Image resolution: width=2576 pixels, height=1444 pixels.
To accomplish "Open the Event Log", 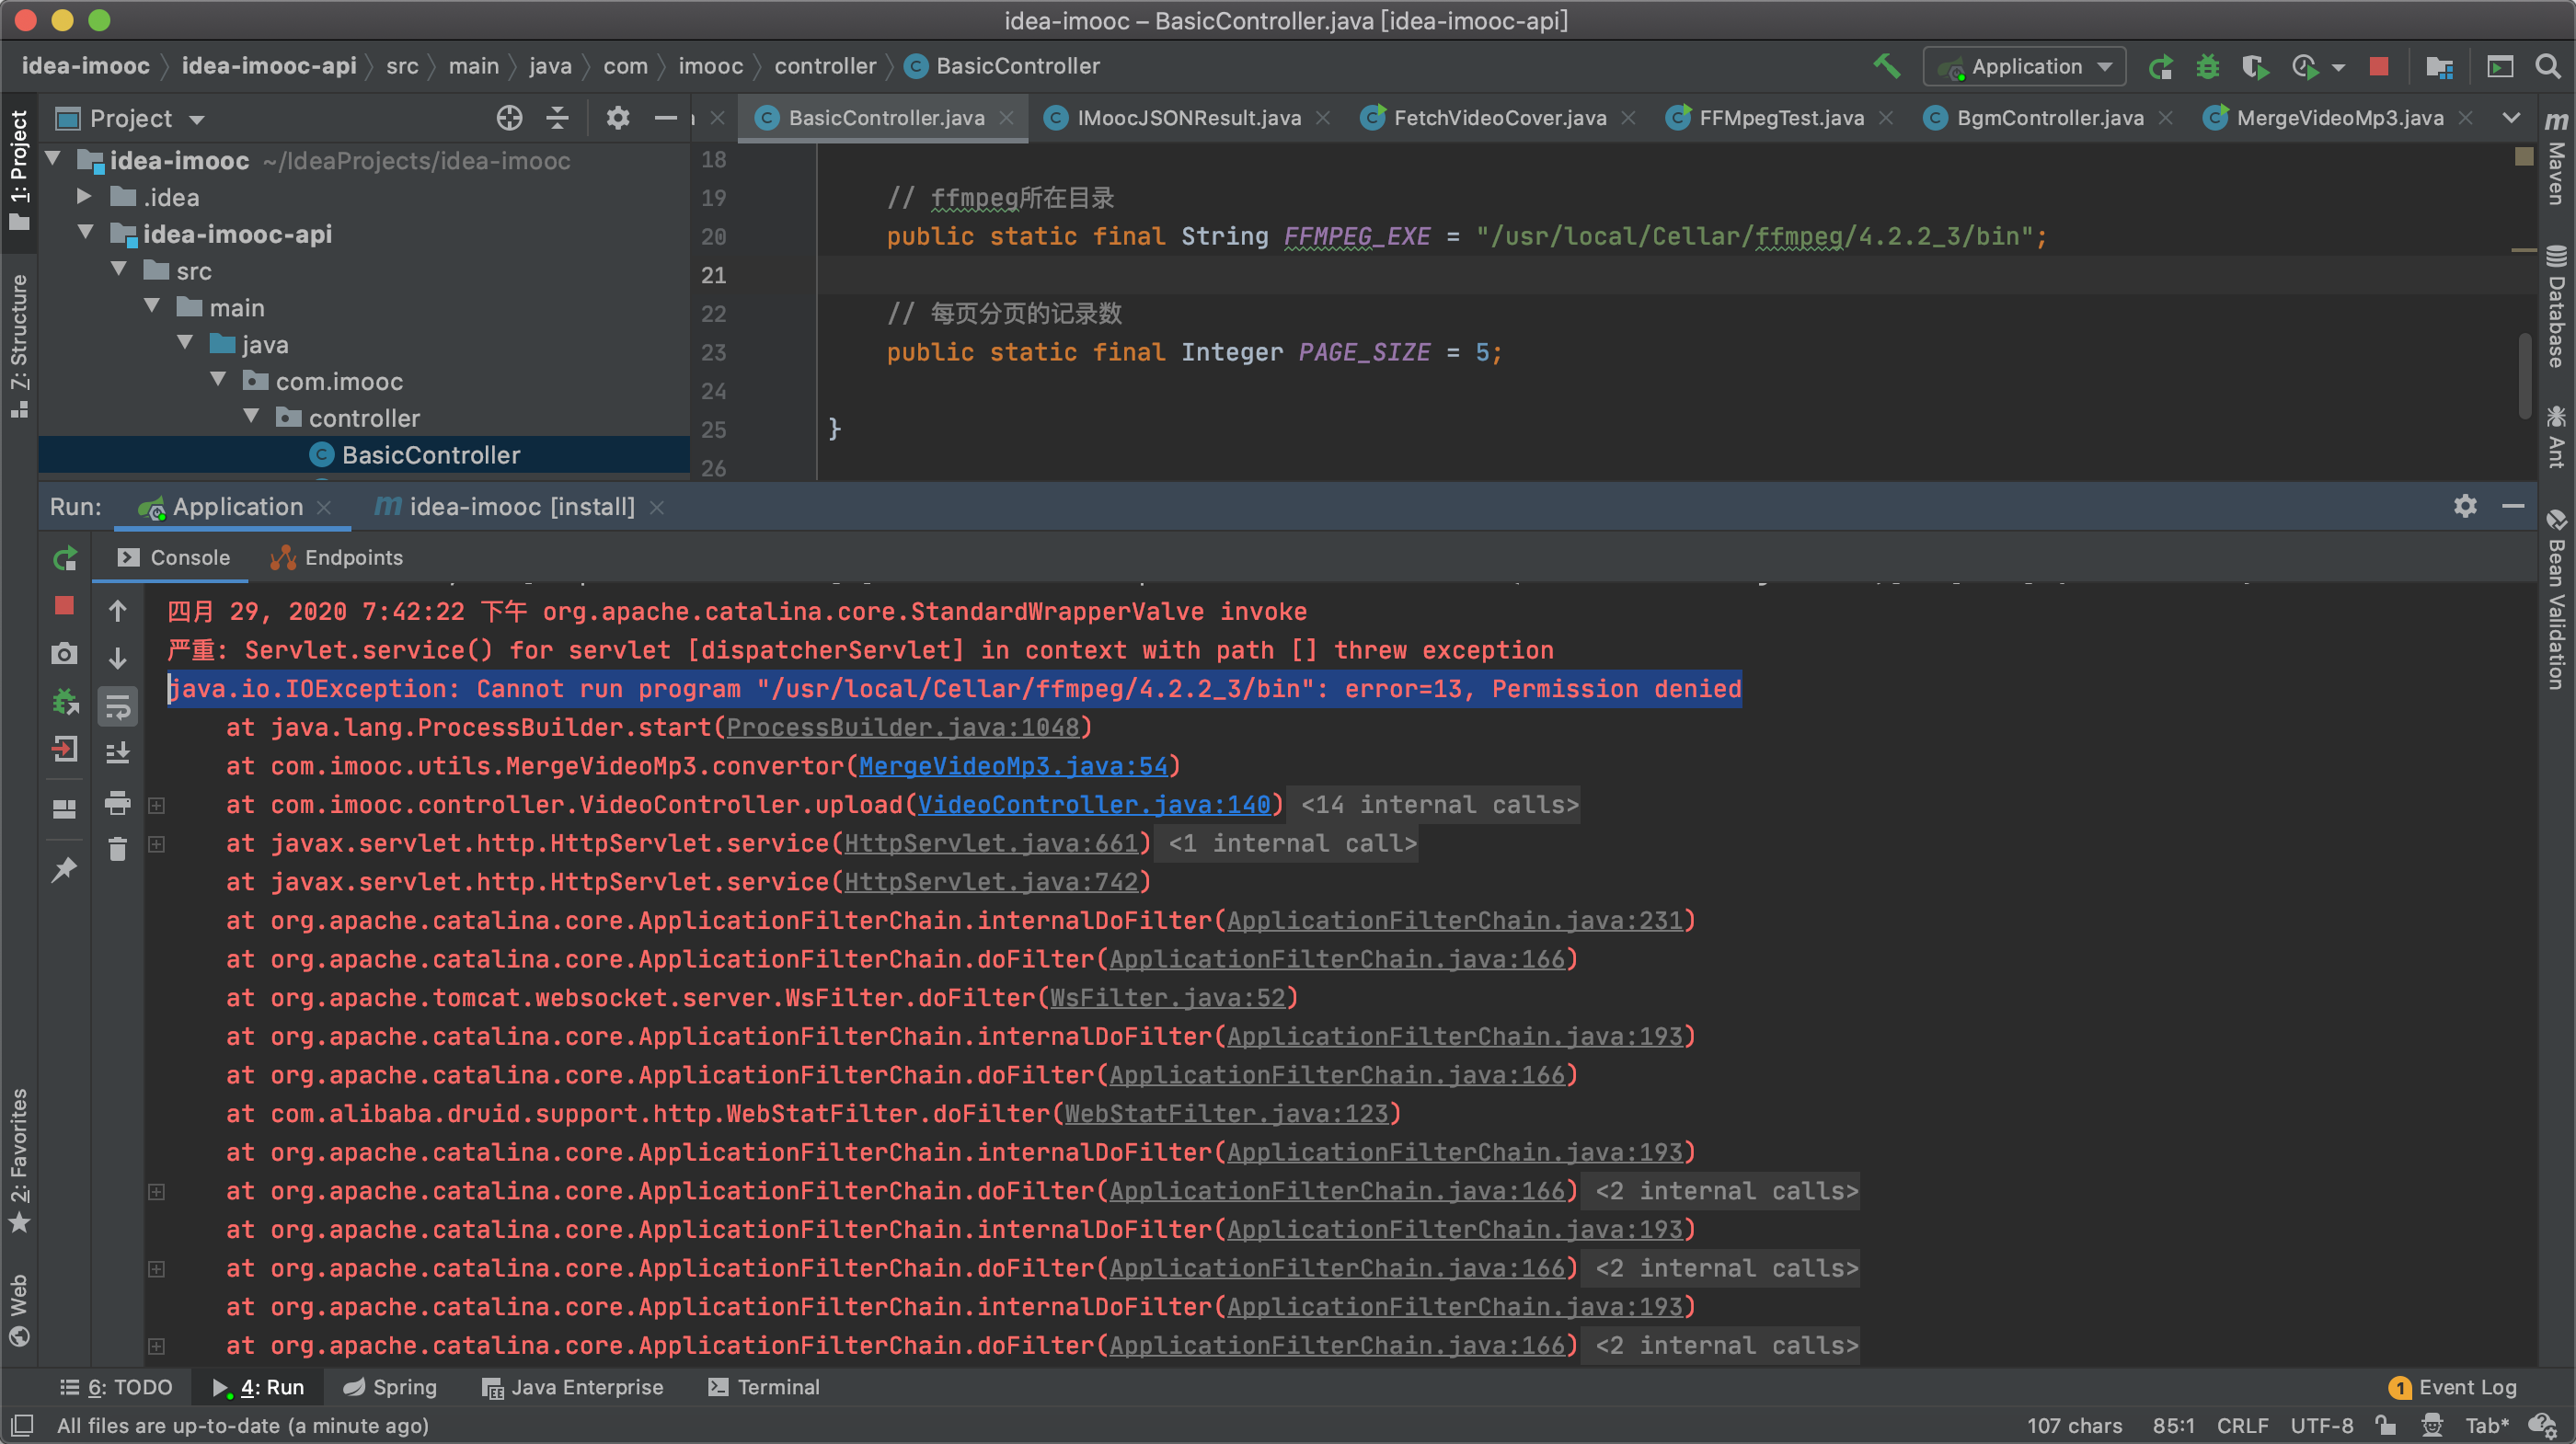I will 2452,1388.
